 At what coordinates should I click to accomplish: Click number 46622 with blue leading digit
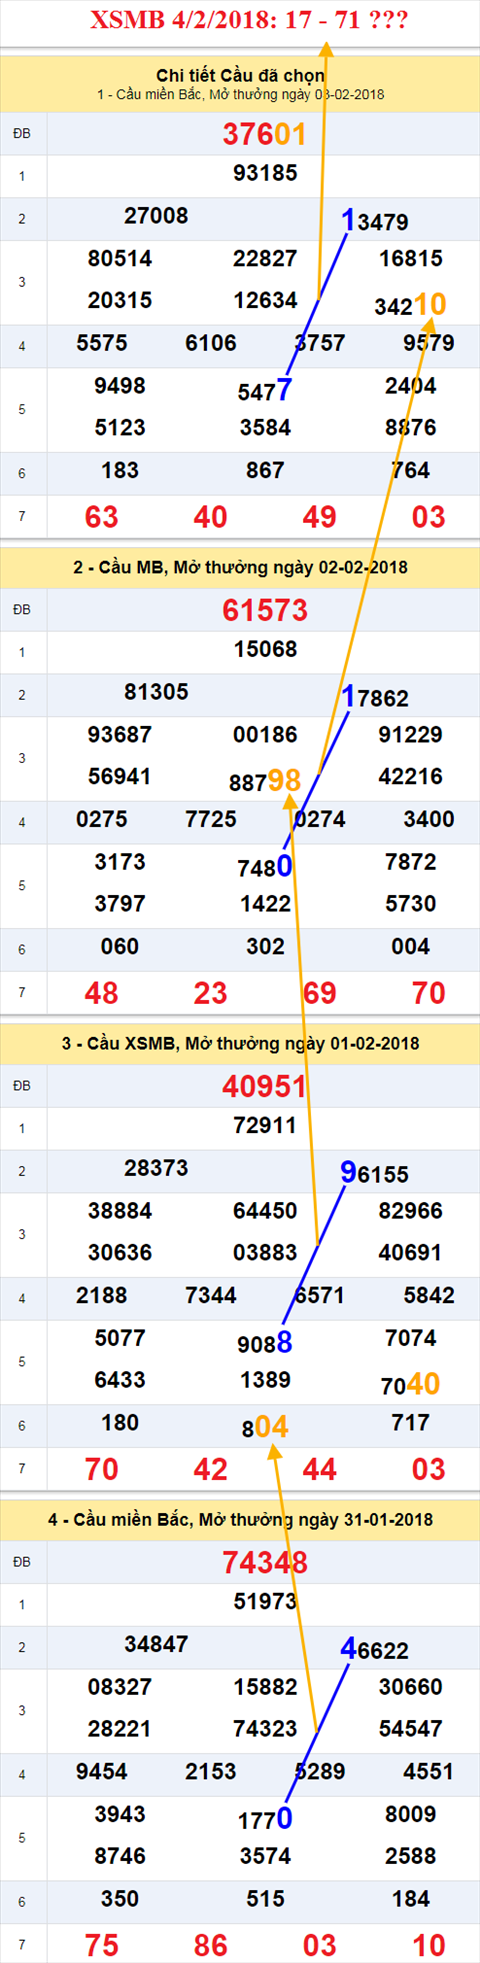(x=375, y=1649)
